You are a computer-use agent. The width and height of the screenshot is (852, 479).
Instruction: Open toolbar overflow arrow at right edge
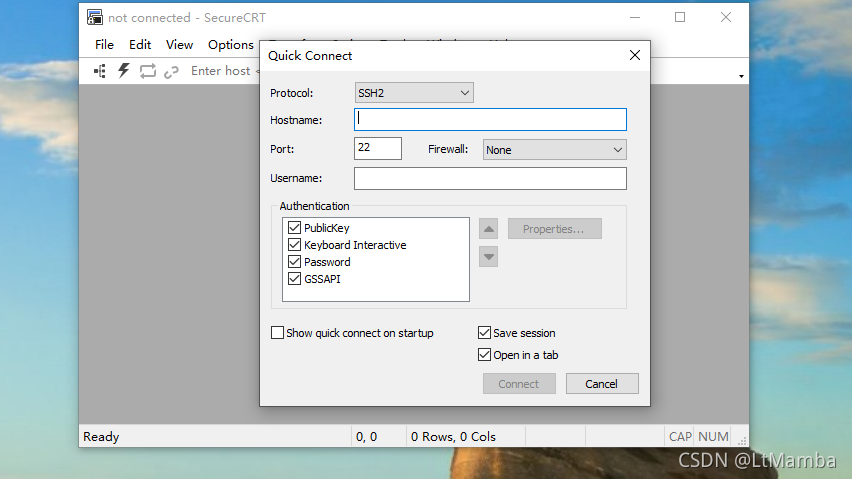pos(741,77)
